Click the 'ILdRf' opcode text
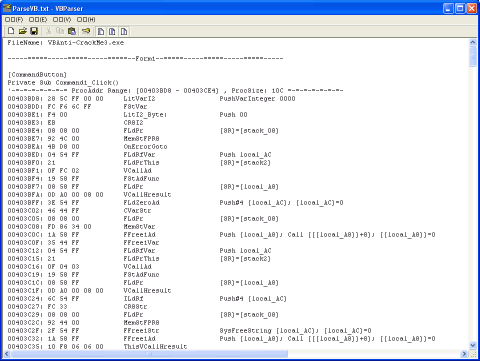This screenshot has width=480, height=361. click(133, 299)
